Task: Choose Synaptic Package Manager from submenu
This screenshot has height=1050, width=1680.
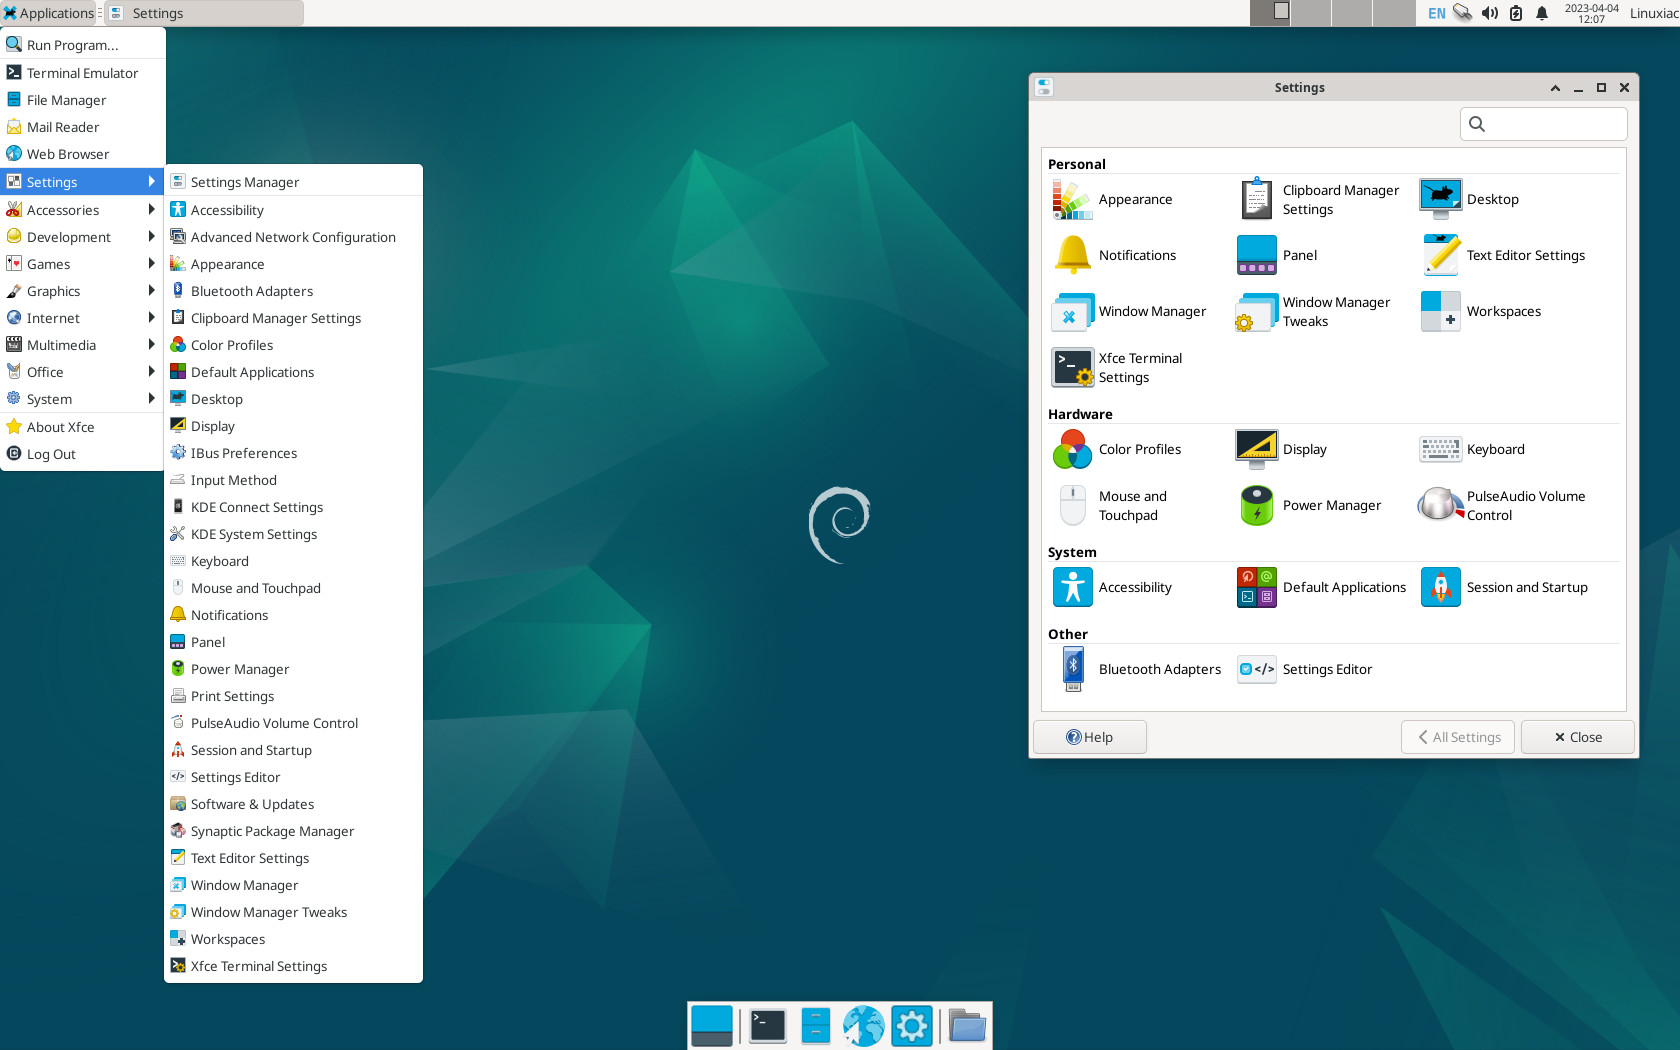Action: coord(293,831)
